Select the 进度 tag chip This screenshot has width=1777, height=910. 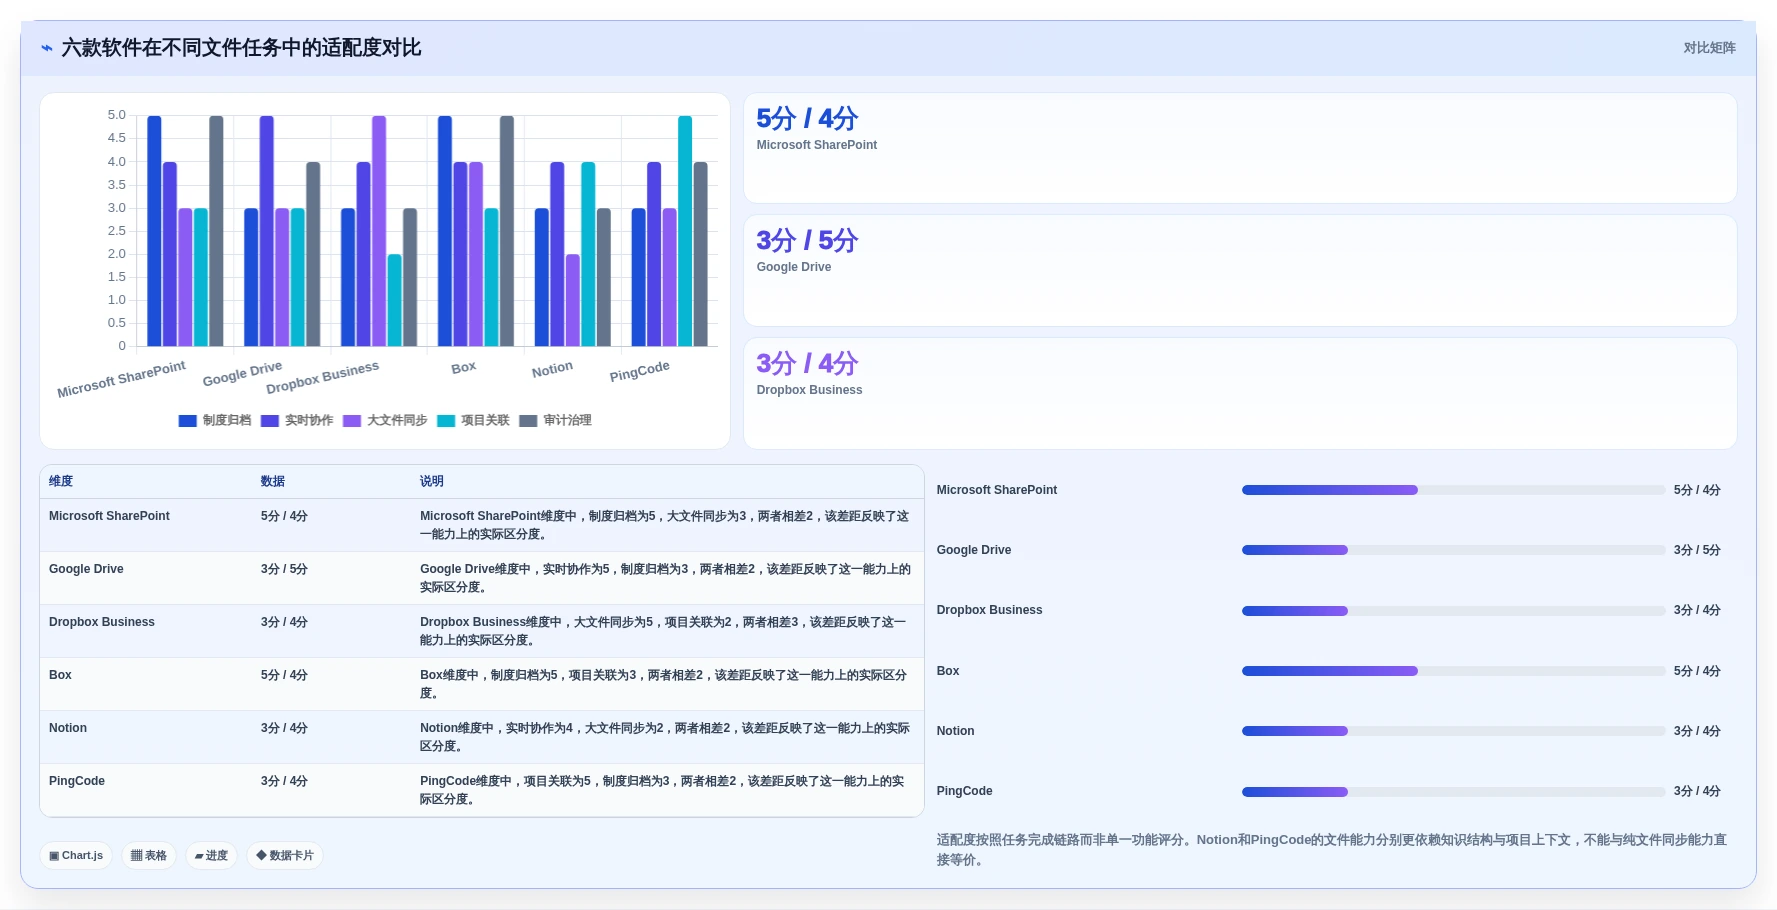(x=211, y=856)
